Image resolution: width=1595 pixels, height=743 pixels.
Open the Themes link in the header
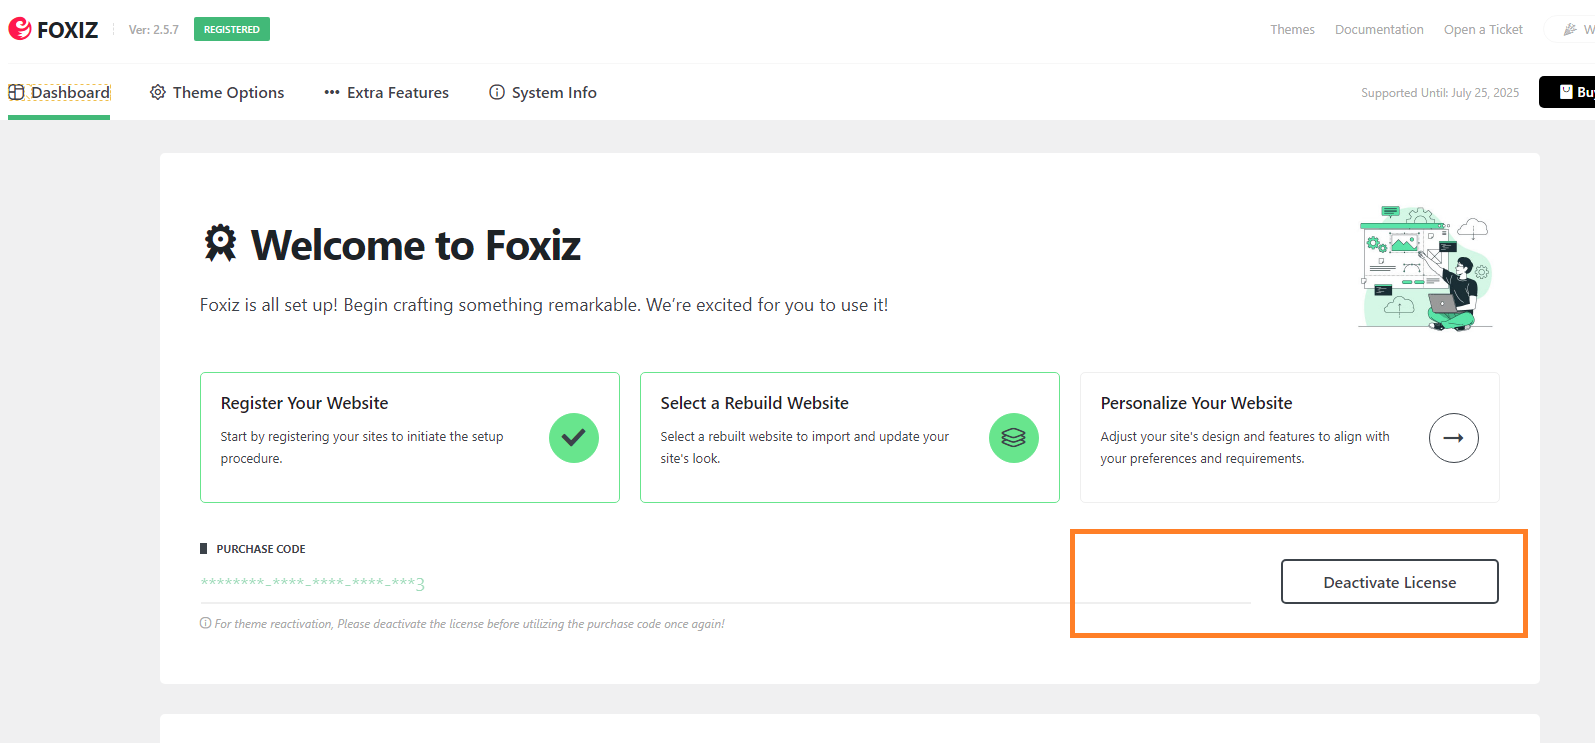(x=1292, y=30)
